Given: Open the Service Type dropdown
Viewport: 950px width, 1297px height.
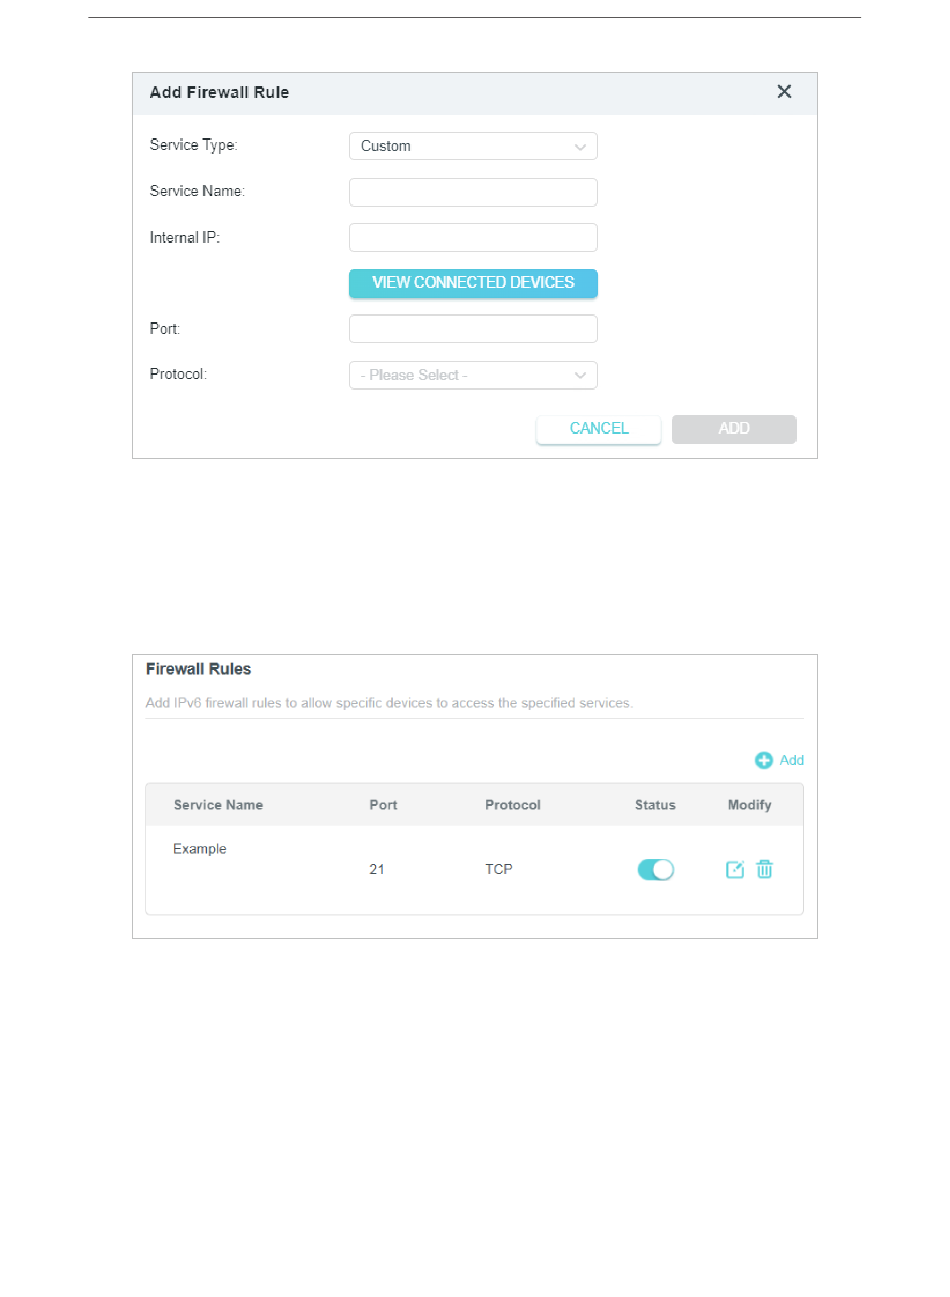Looking at the screenshot, I should pos(473,146).
